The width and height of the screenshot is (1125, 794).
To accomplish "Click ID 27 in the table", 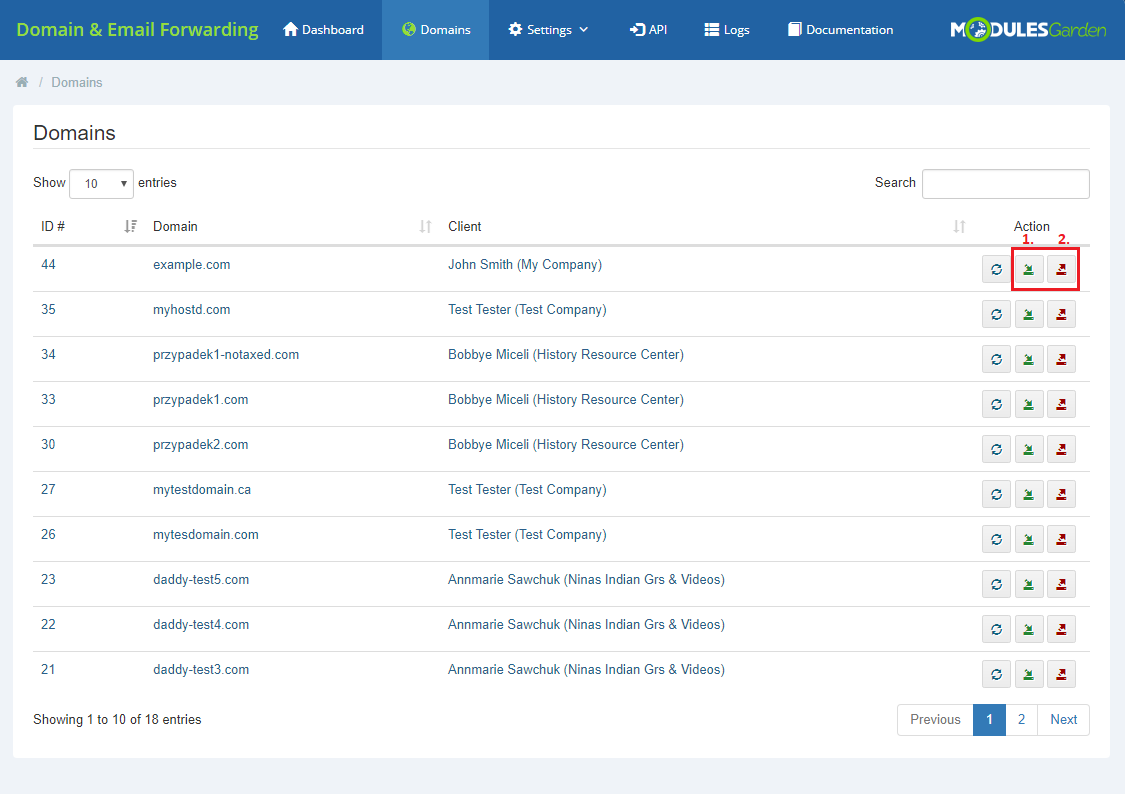I will pyautogui.click(x=48, y=490).
